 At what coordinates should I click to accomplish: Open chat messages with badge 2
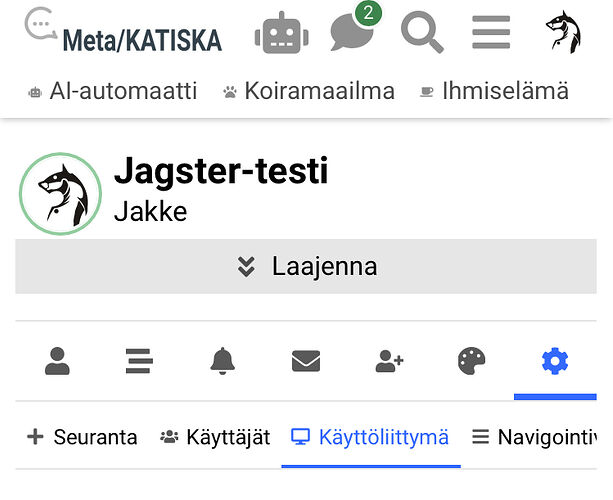pos(355,30)
